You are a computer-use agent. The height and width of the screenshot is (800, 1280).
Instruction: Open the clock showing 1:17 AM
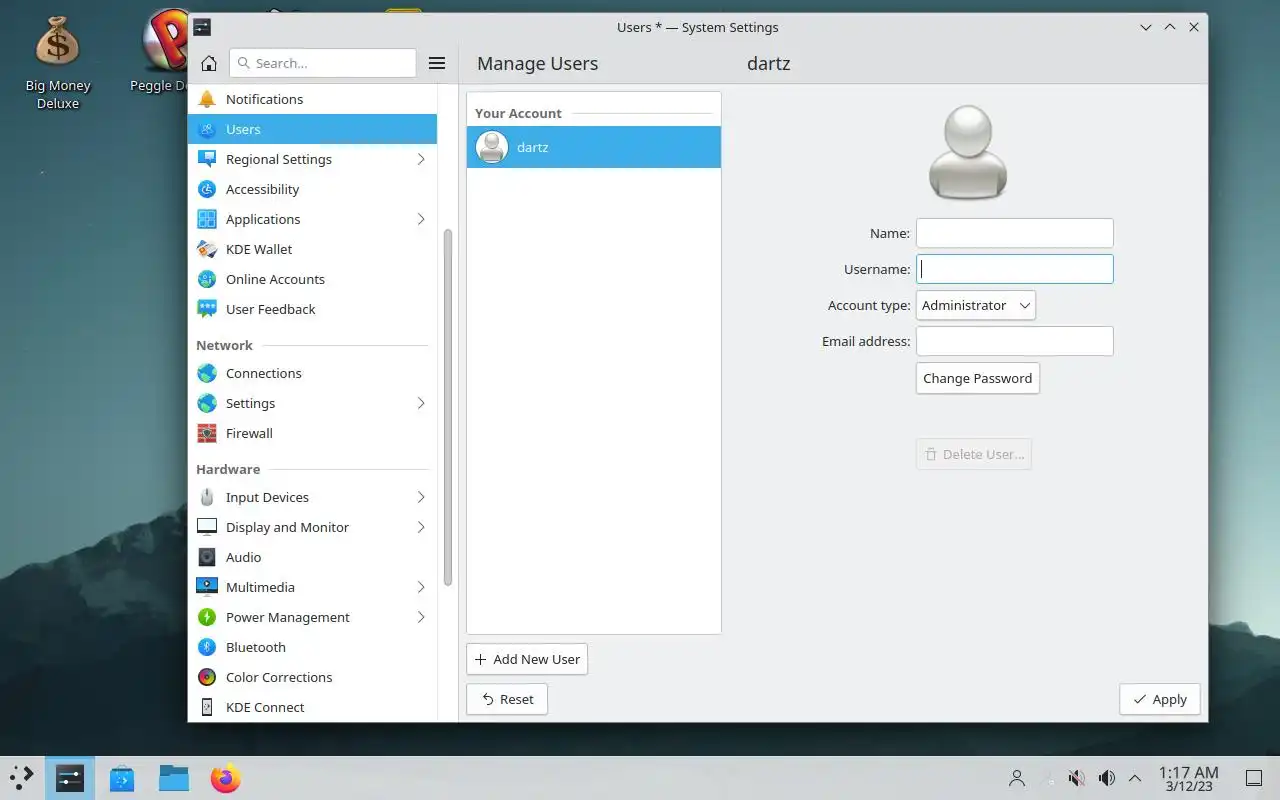1188,779
